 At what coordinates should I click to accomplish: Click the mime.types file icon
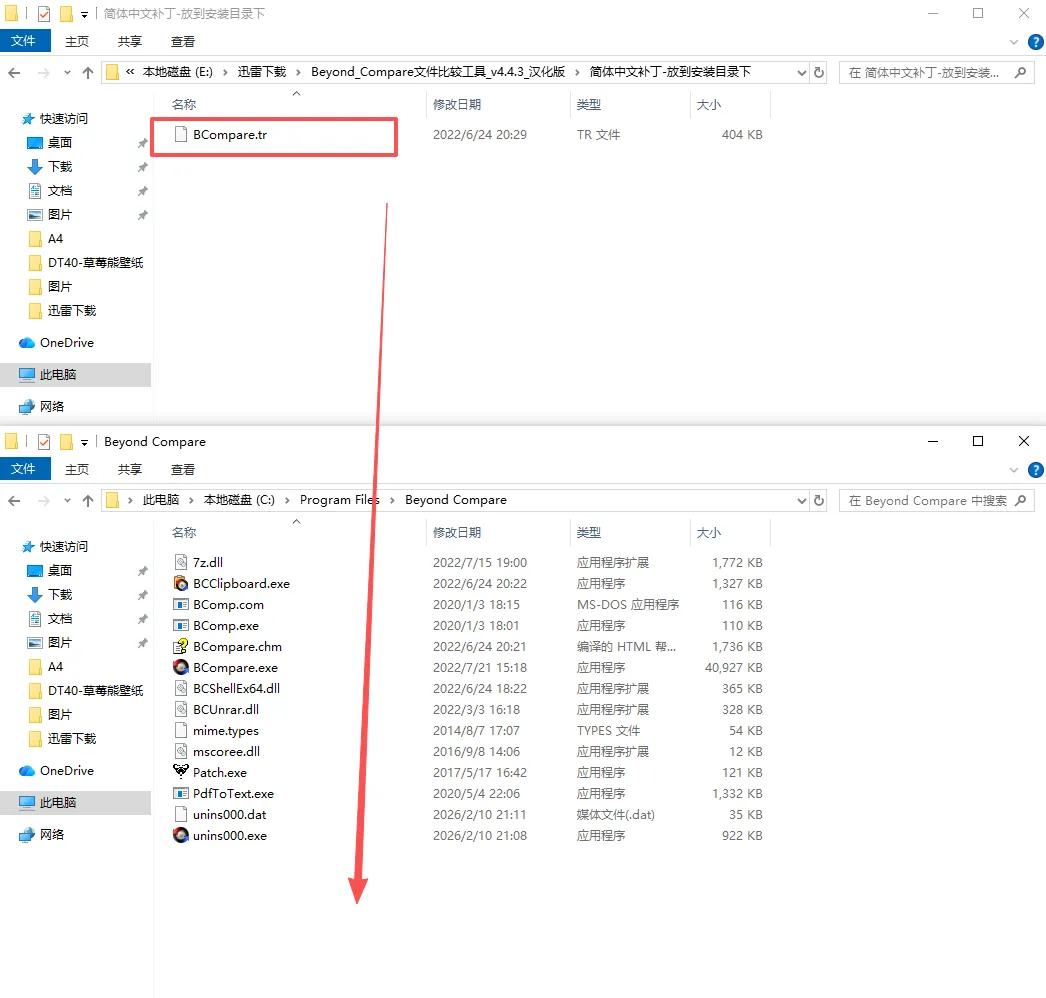(181, 730)
